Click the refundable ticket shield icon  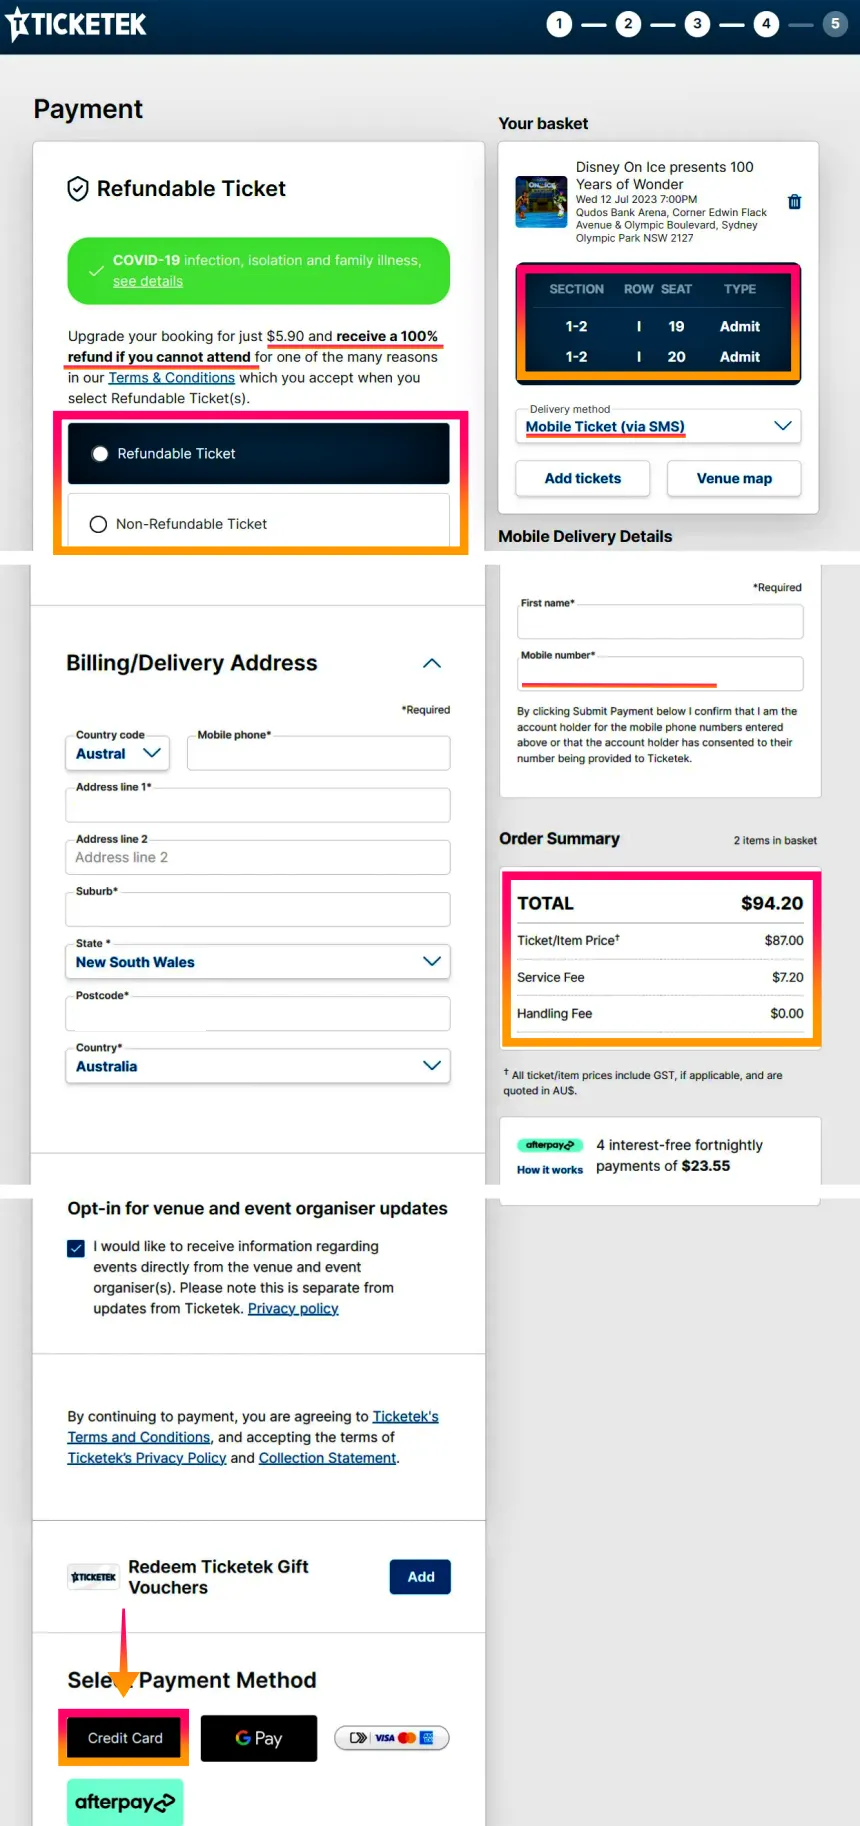point(78,189)
